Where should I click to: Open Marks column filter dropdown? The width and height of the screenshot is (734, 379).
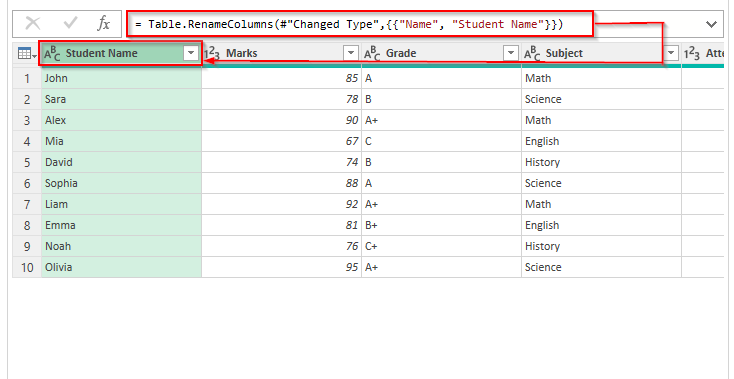pos(351,54)
